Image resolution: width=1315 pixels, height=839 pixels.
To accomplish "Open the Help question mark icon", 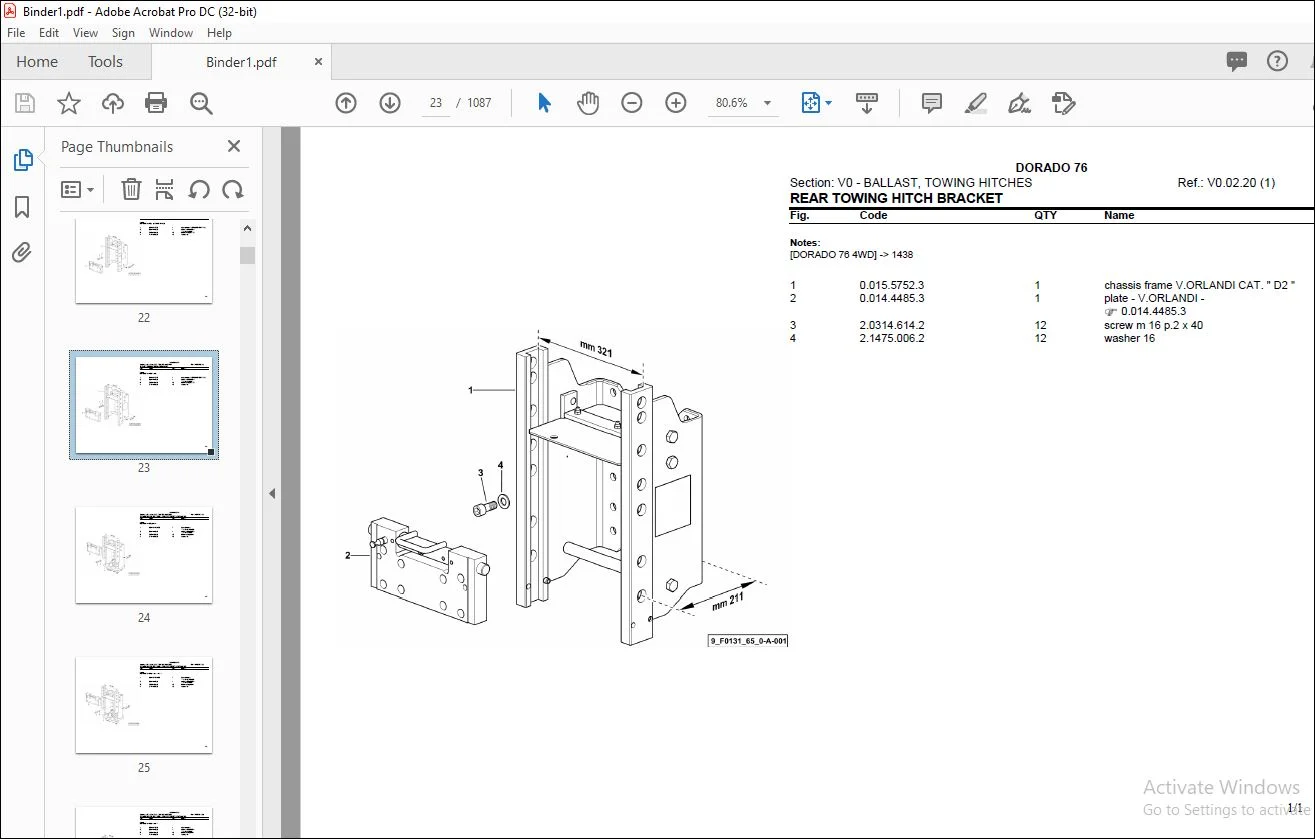I will point(1277,62).
